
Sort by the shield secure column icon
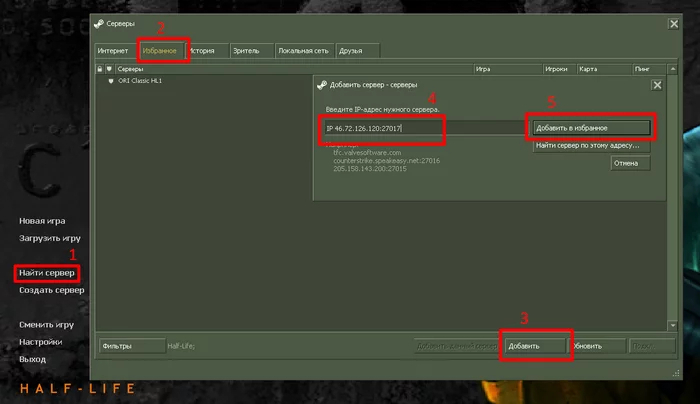coord(109,69)
